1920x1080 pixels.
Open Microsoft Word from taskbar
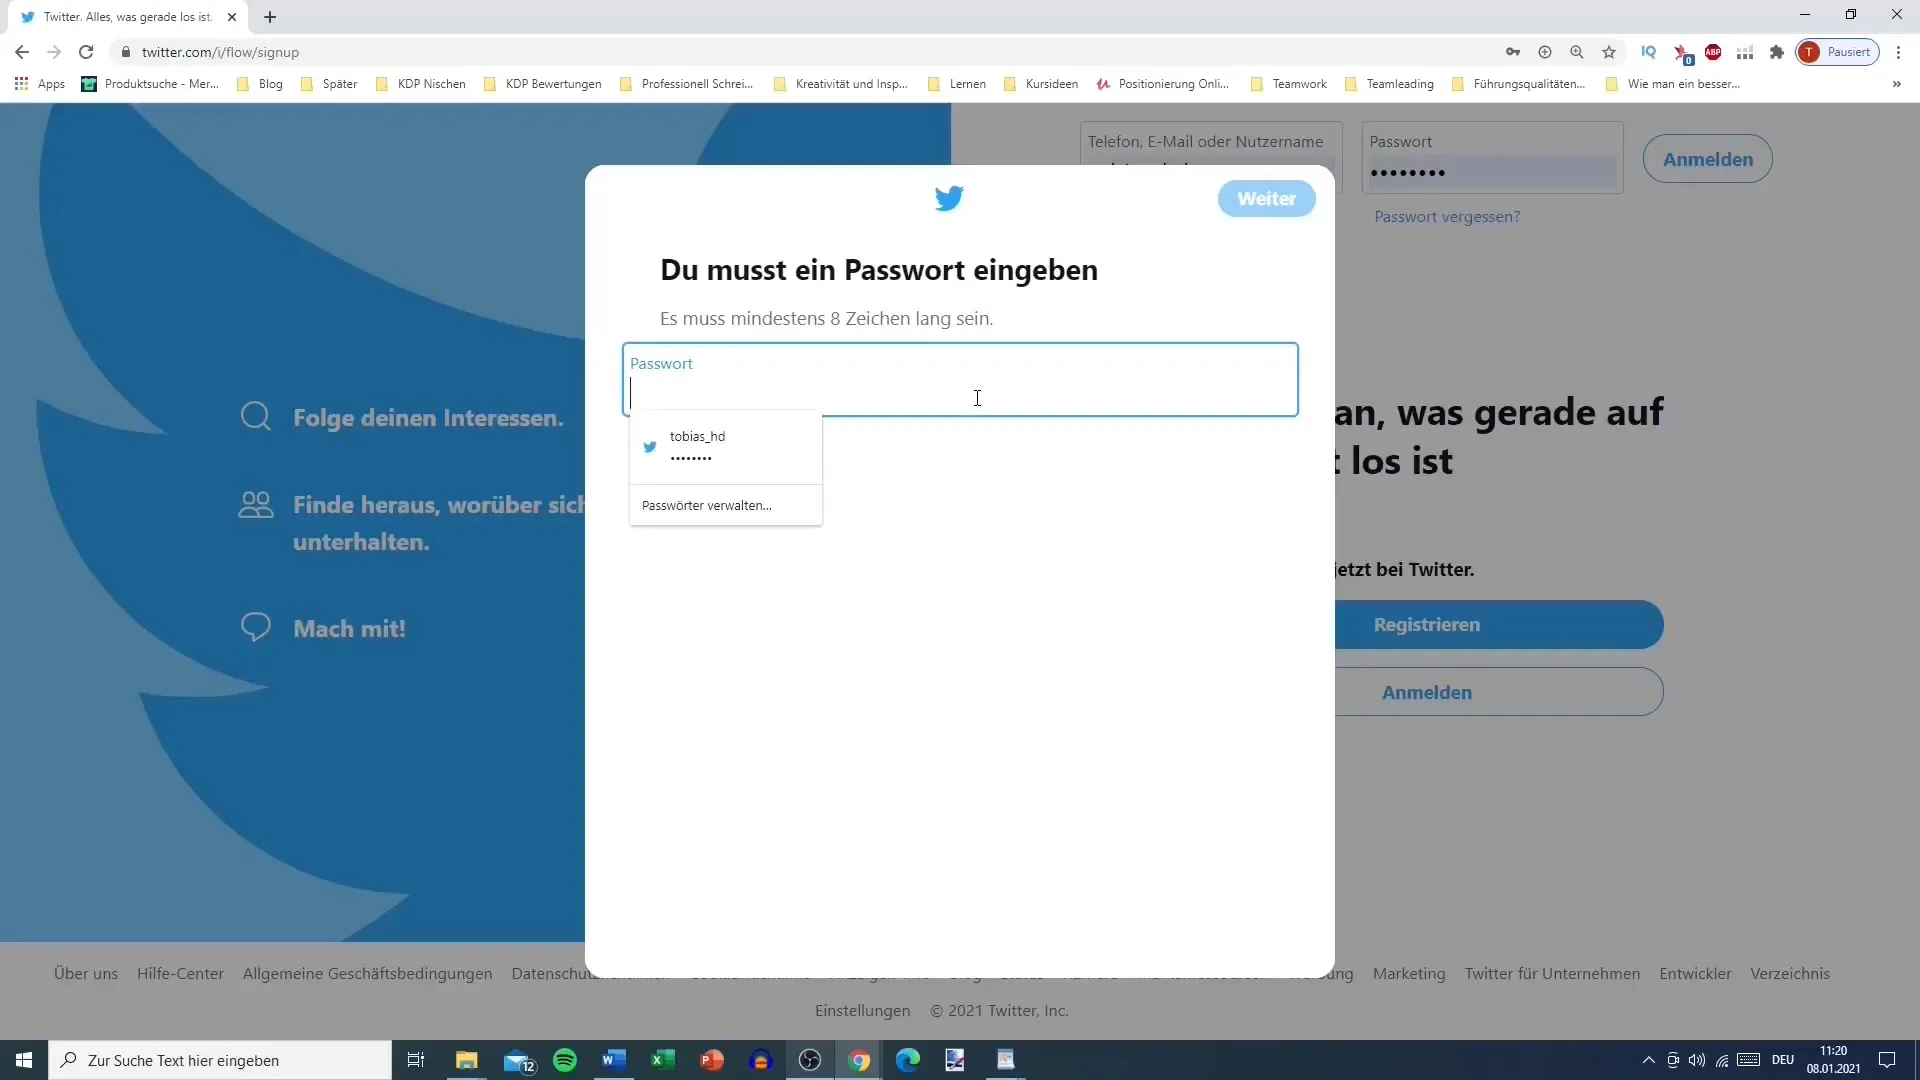tap(613, 1060)
